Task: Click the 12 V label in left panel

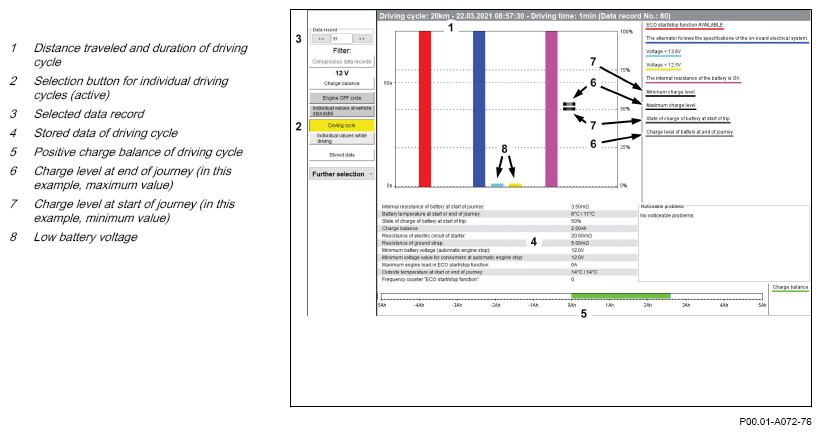Action: point(342,73)
